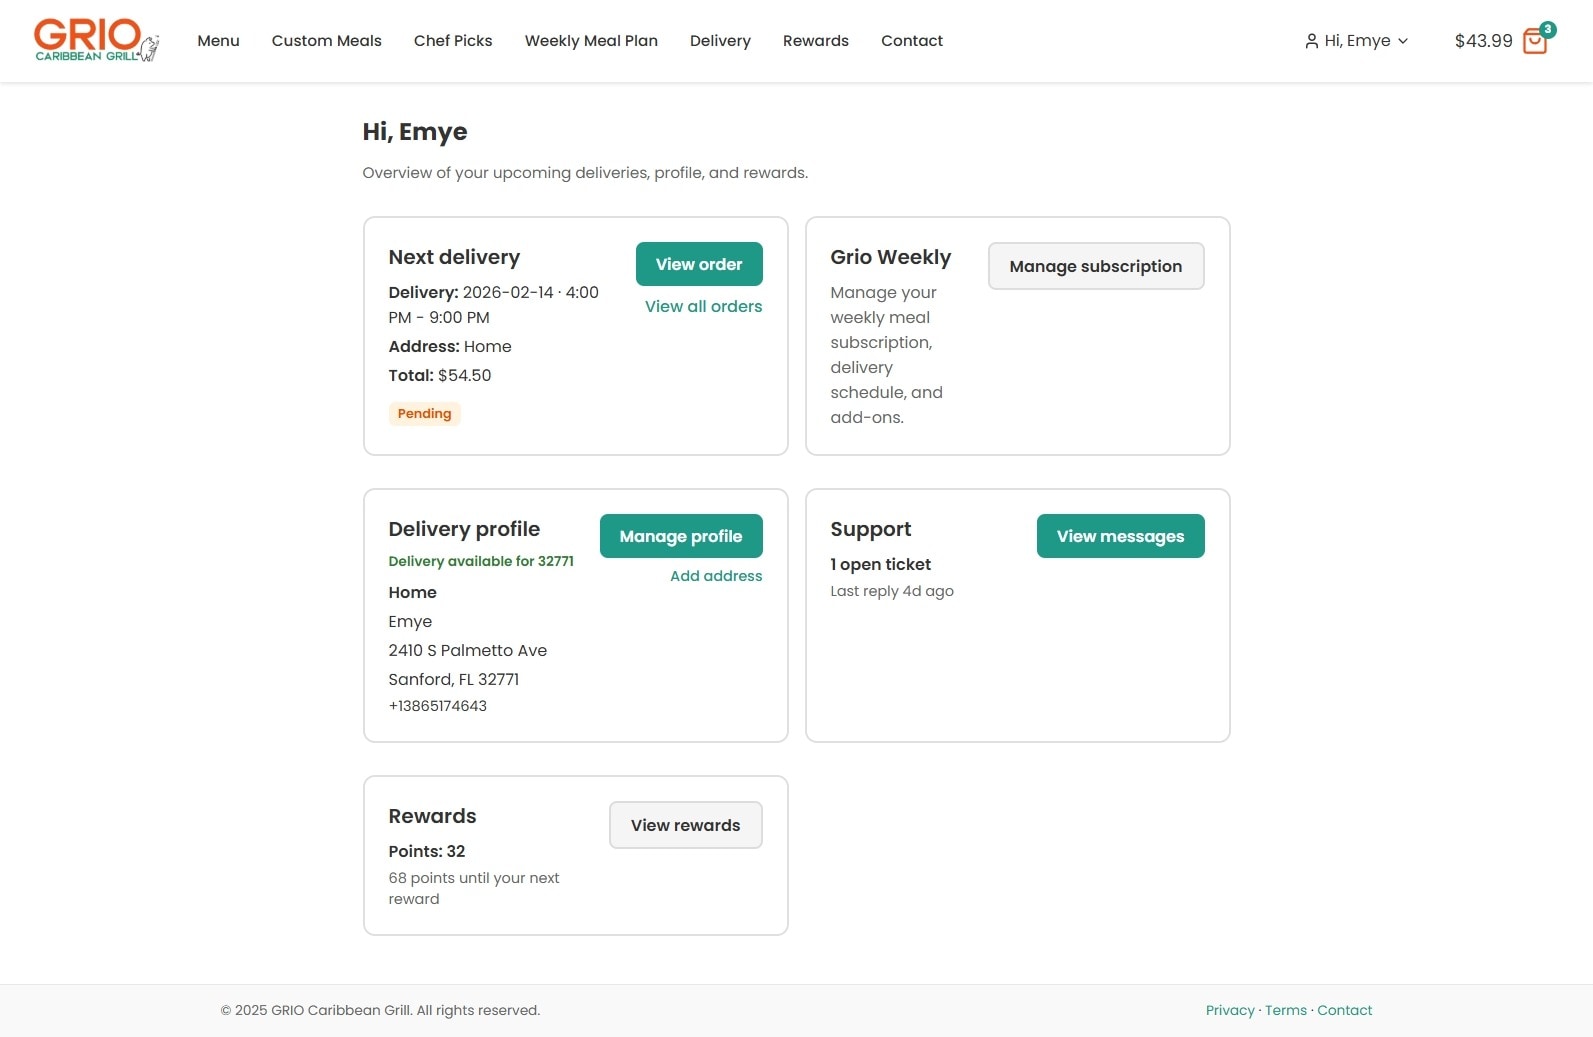Screen dimensions: 1593x1037
Task: Click the Grio Weekly card title
Action: pos(891,257)
